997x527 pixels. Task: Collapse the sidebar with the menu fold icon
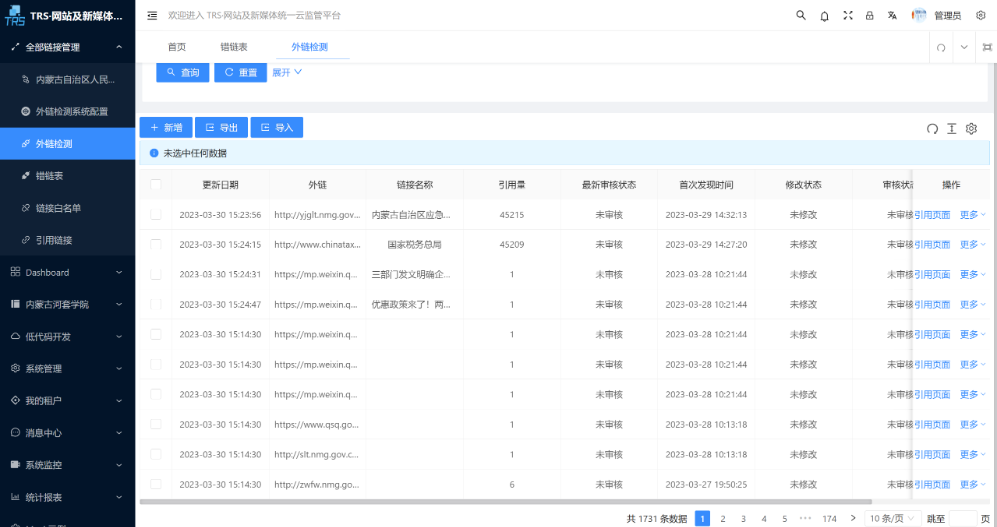click(152, 16)
